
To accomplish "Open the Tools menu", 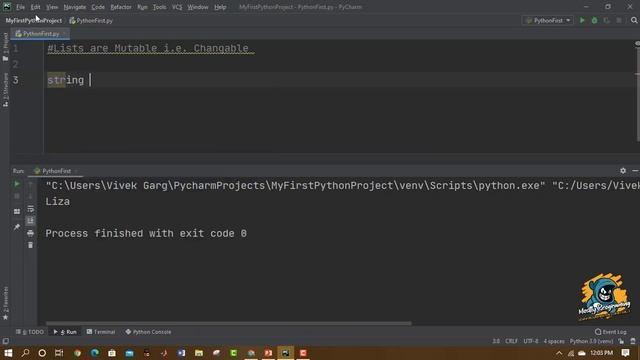I will 160,7.
